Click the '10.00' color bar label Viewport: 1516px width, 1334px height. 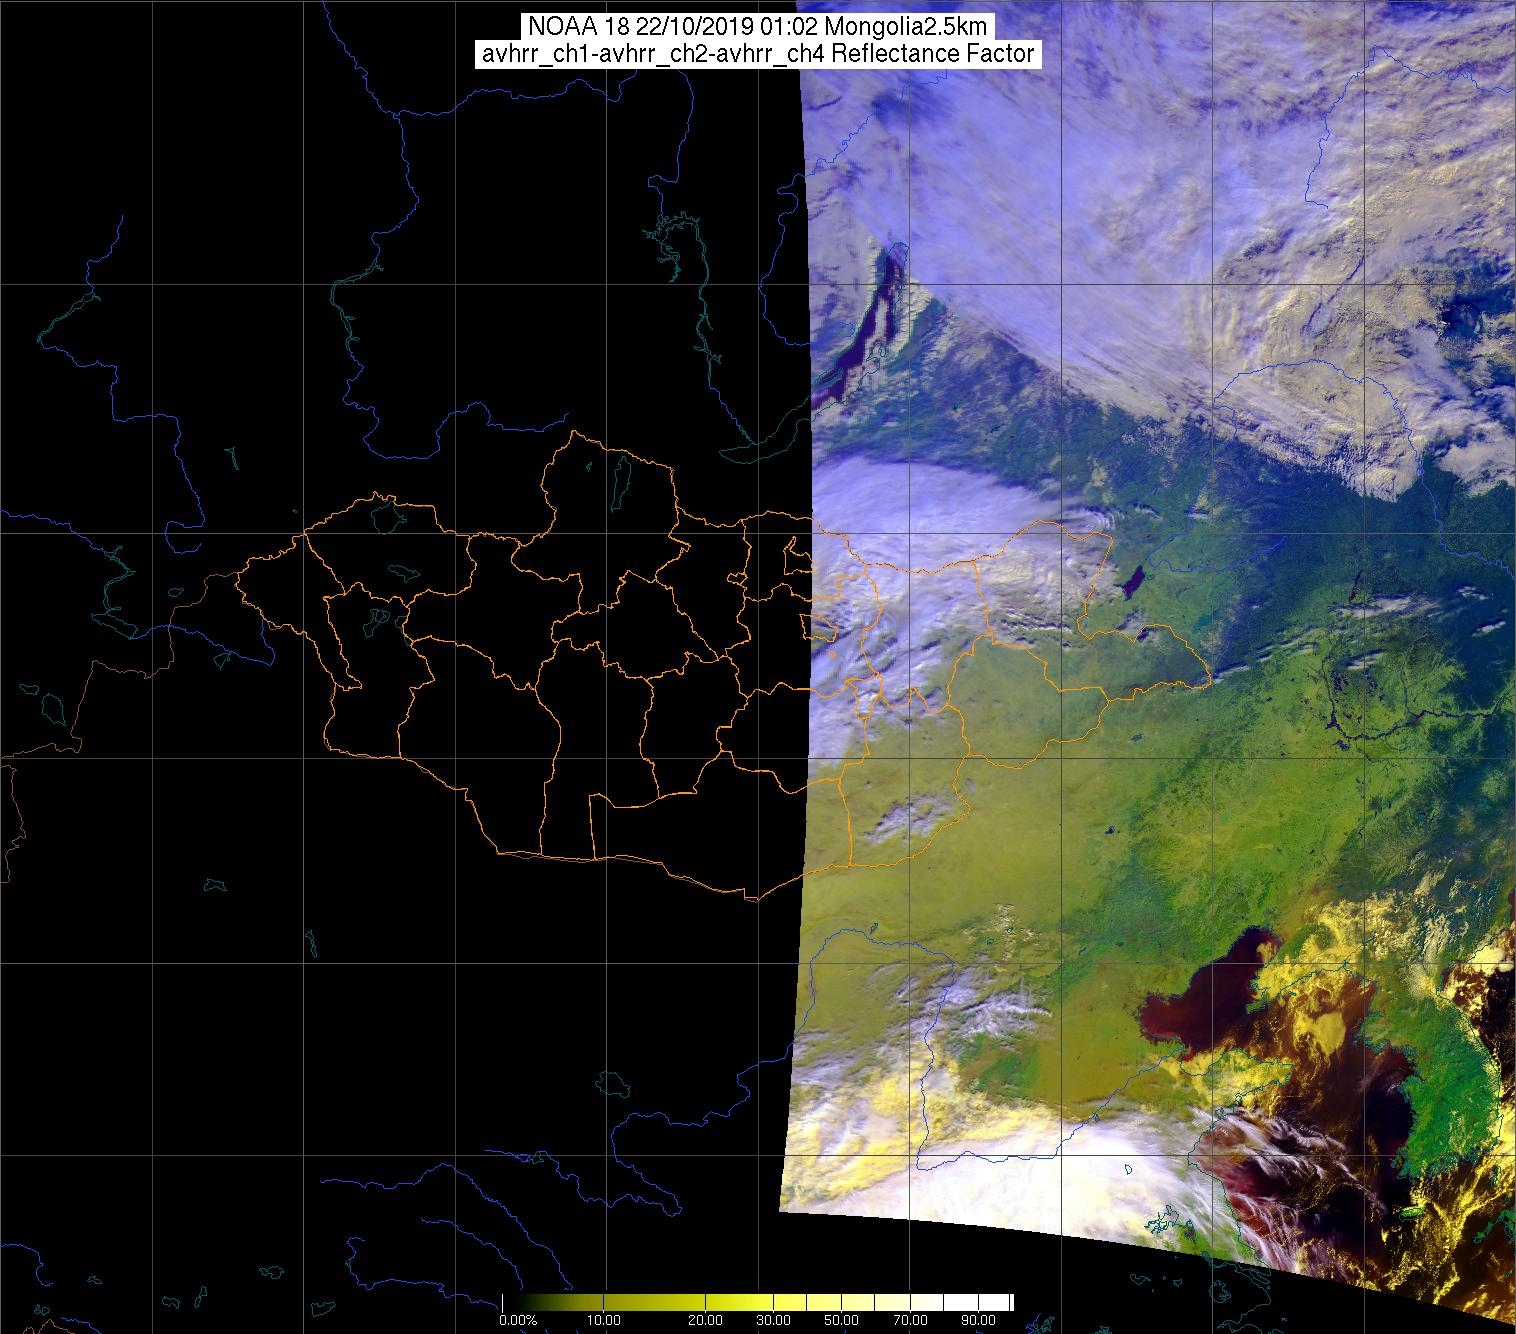tap(605, 1322)
